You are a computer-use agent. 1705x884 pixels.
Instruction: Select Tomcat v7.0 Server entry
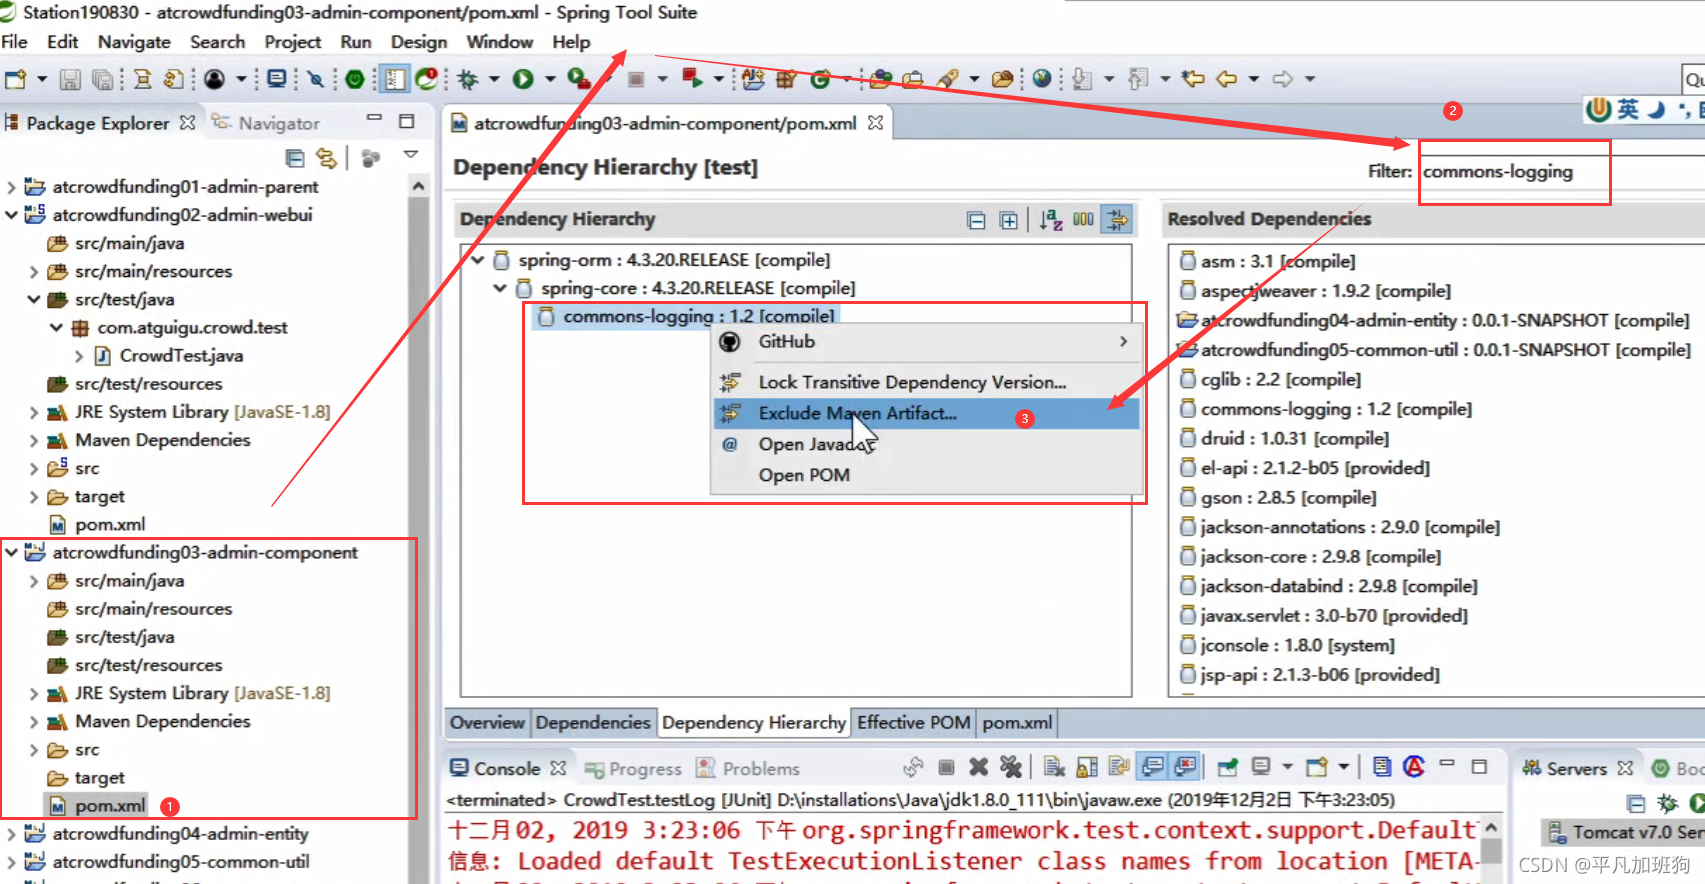[1624, 832]
